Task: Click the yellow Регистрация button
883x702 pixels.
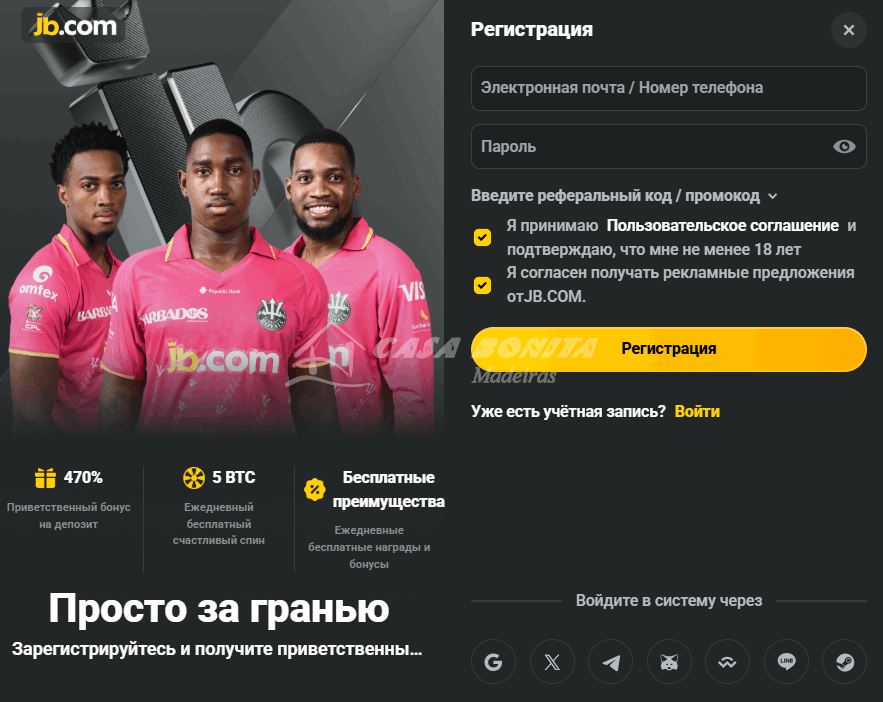Action: point(668,349)
